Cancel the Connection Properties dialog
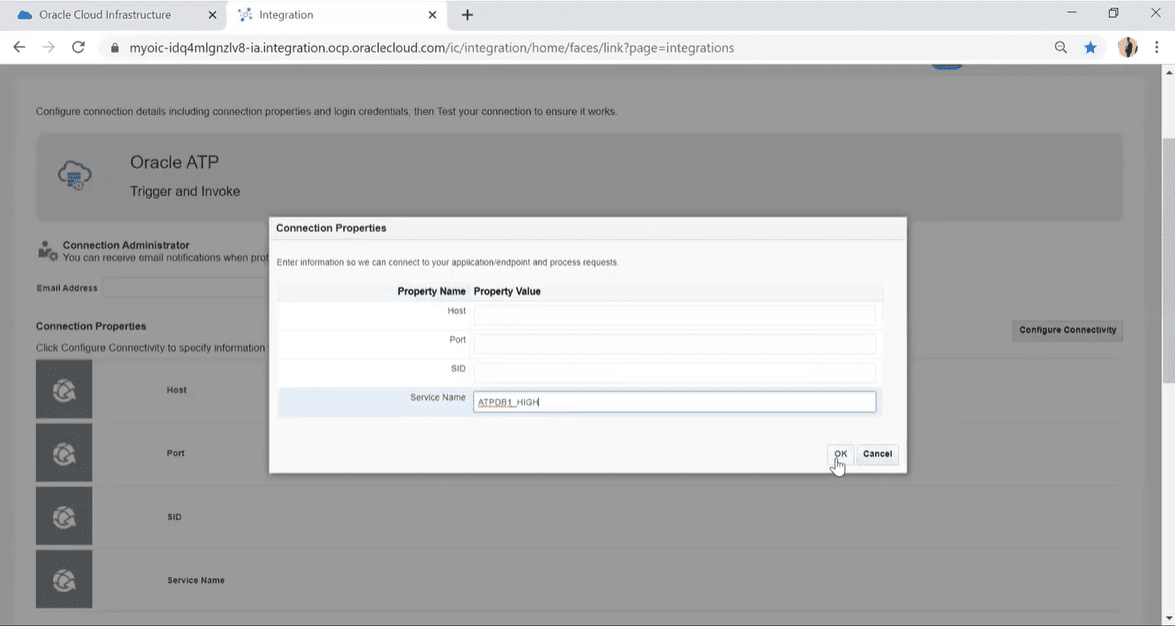The image size is (1175, 626). point(877,454)
